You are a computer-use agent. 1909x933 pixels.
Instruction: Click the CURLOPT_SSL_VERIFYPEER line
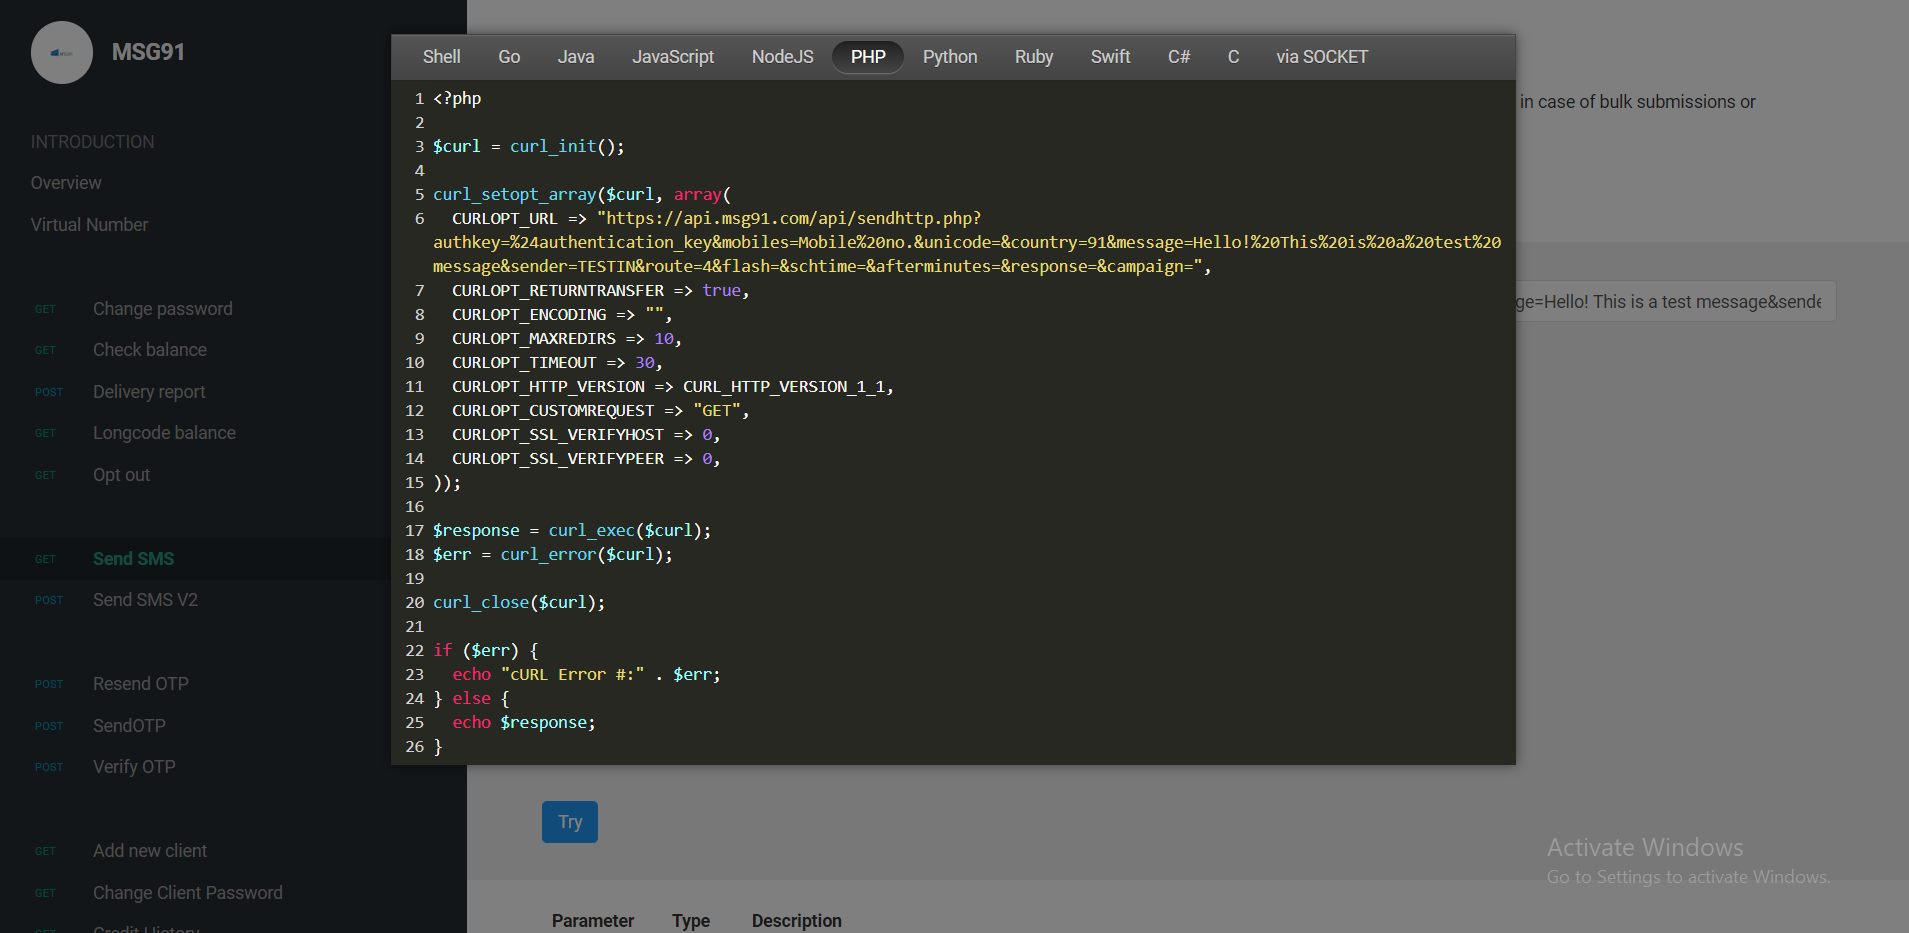click(586, 458)
